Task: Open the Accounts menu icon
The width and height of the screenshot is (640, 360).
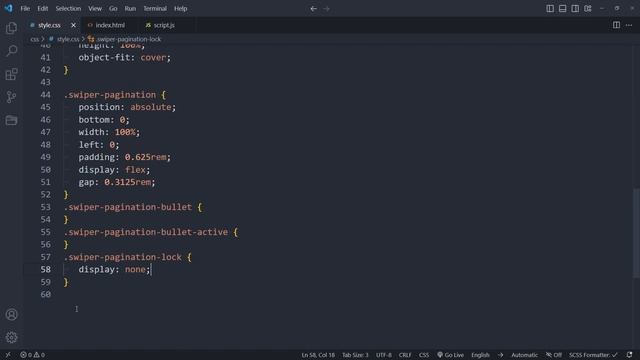Action: pyautogui.click(x=11, y=314)
